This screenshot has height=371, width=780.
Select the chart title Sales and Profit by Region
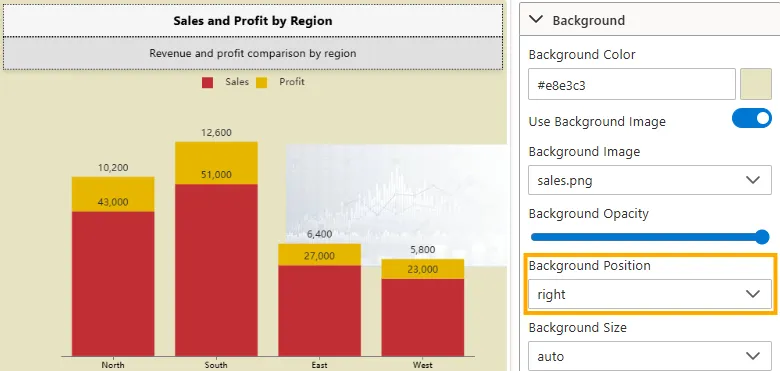tap(253, 21)
